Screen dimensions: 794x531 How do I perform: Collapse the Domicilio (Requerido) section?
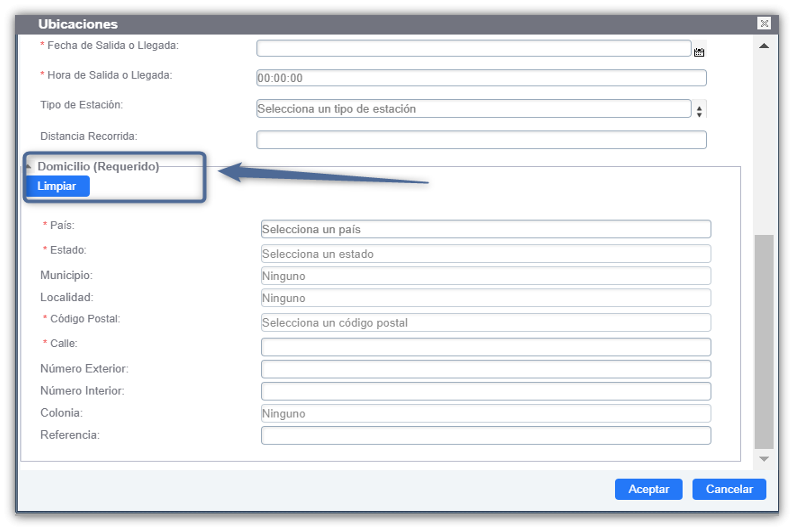coord(29,166)
